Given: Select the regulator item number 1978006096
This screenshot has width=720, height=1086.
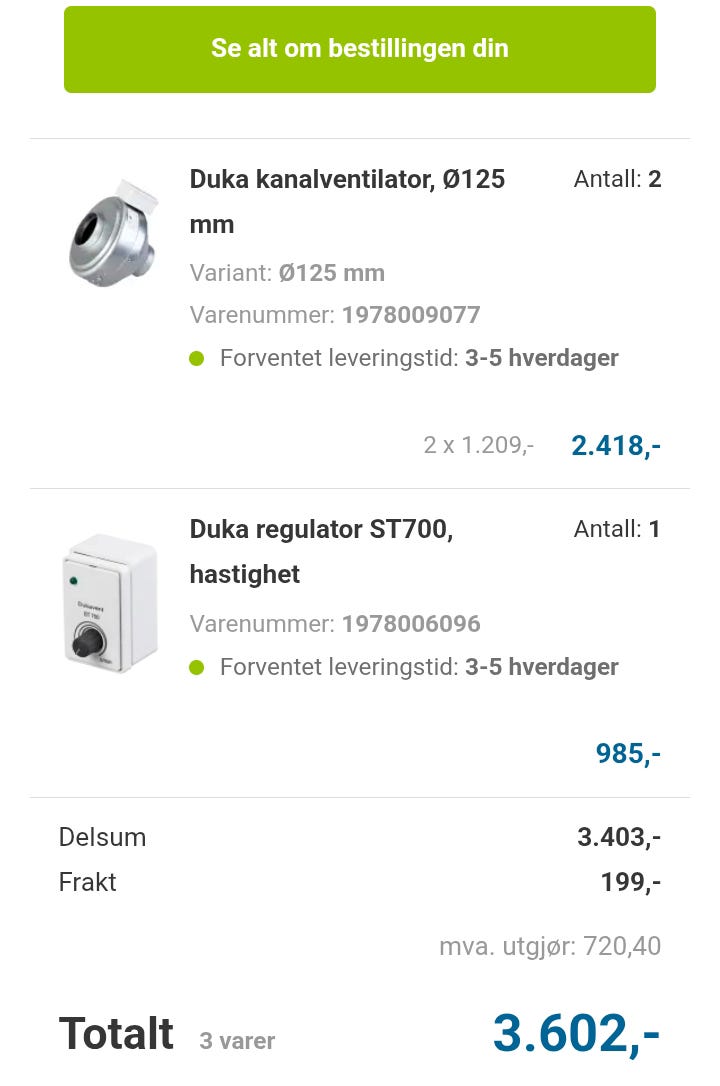Looking at the screenshot, I should [x=411, y=624].
